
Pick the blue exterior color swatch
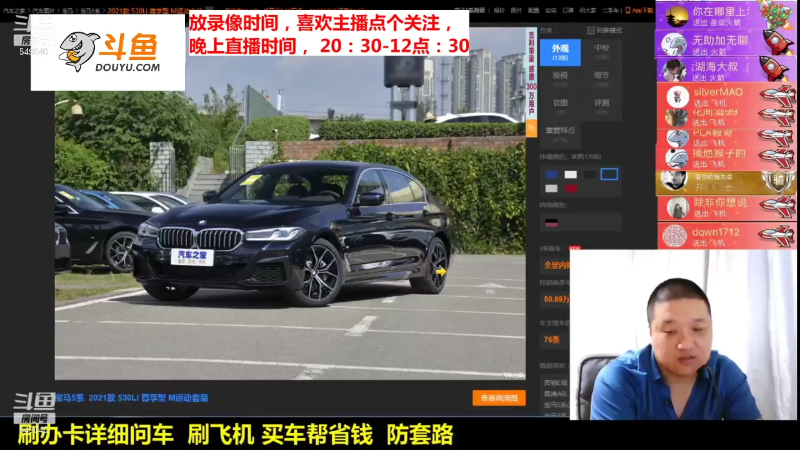click(x=552, y=174)
